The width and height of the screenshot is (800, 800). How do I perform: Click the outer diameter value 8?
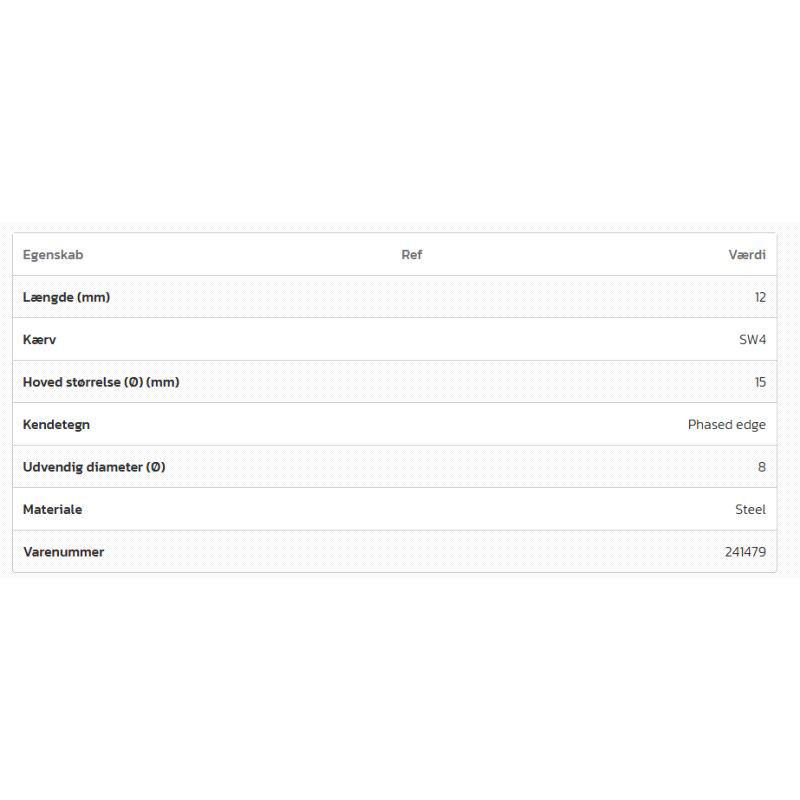click(762, 467)
